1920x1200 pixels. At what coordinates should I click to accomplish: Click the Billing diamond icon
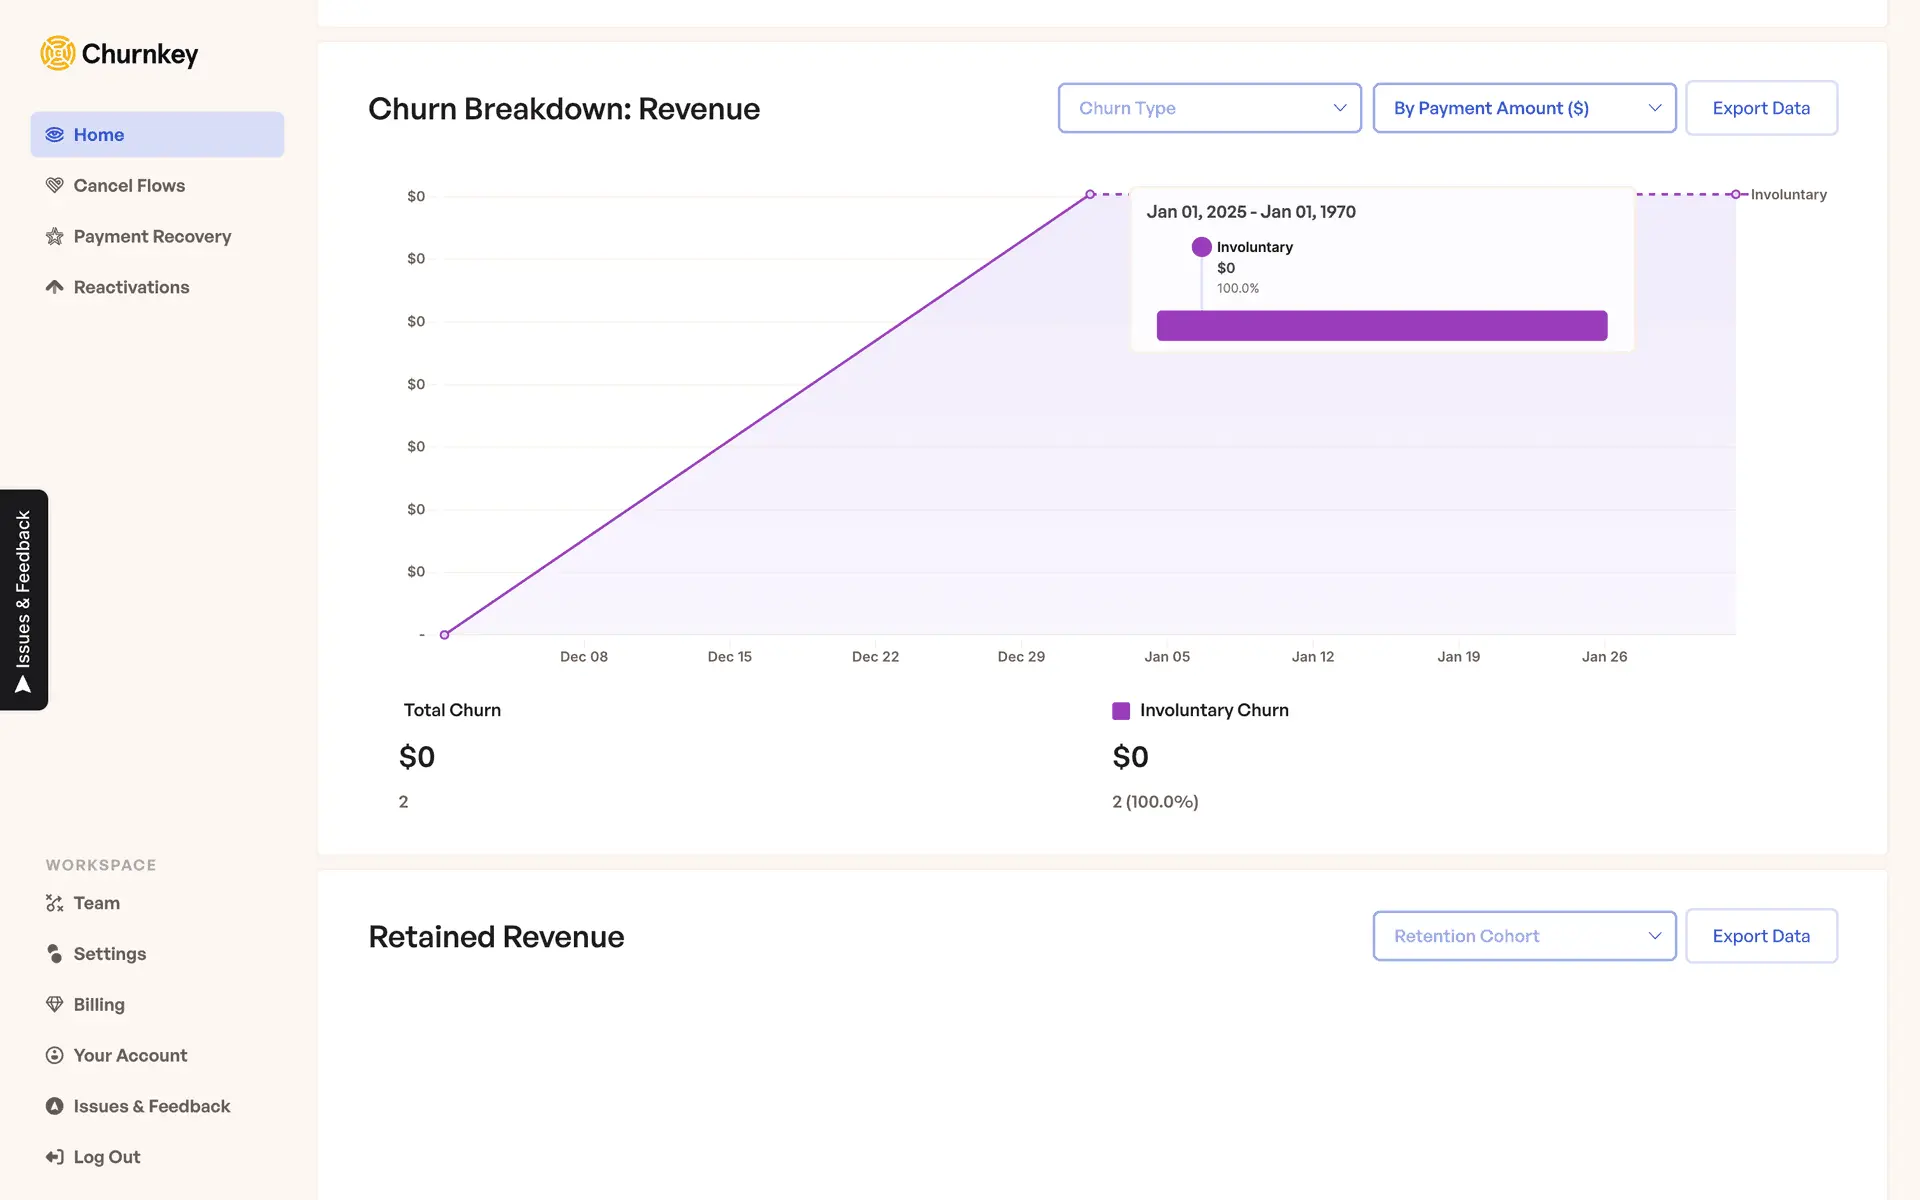54,1004
